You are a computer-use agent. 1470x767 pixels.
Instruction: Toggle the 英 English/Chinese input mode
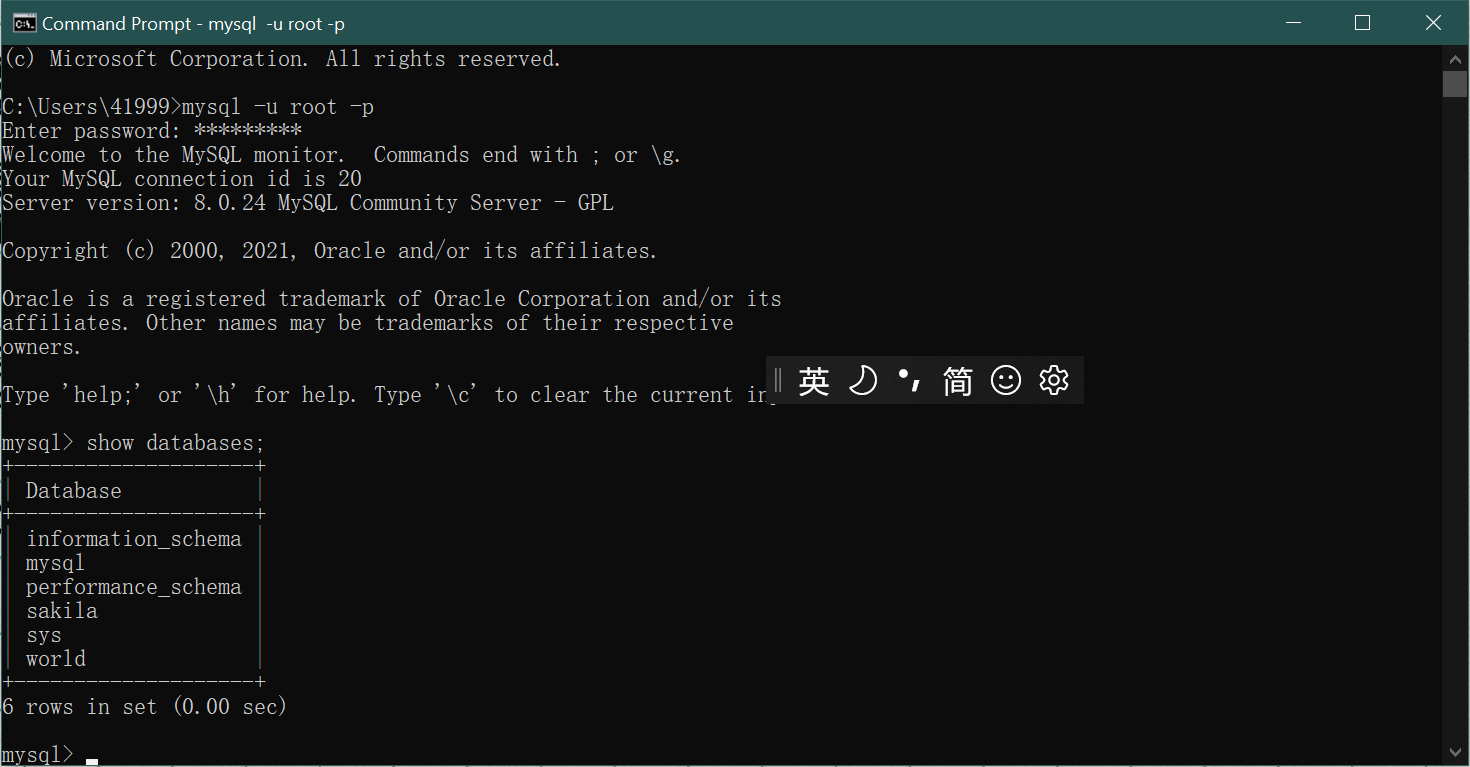pos(814,381)
